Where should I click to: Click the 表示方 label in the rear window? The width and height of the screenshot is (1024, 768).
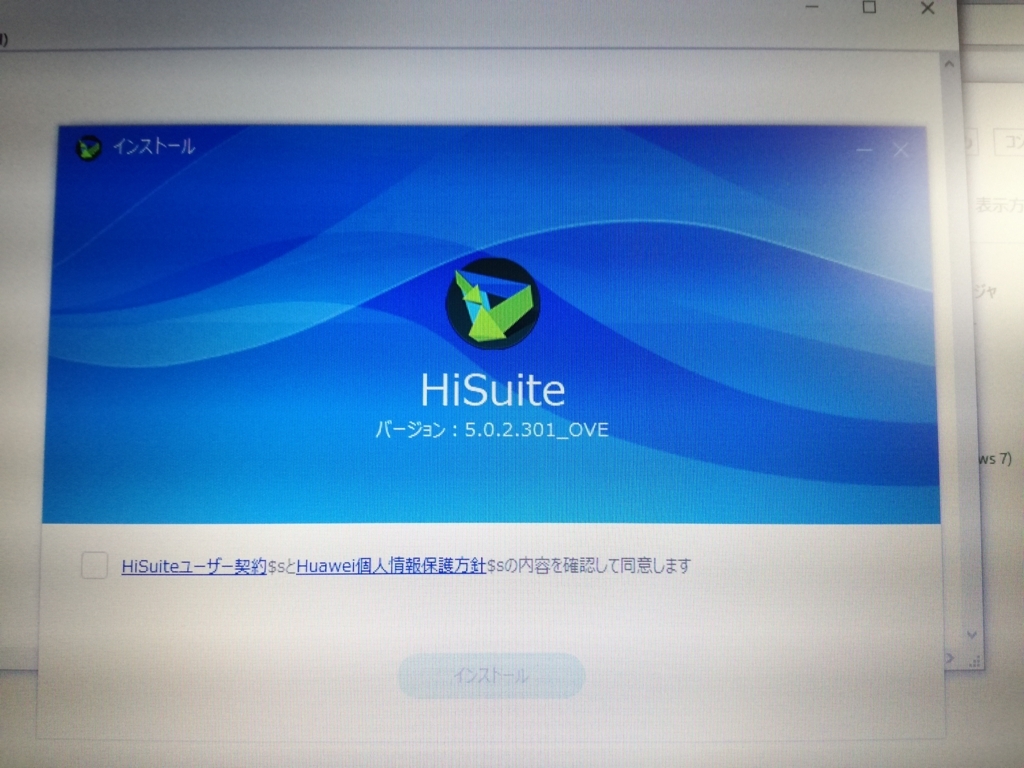(999, 205)
